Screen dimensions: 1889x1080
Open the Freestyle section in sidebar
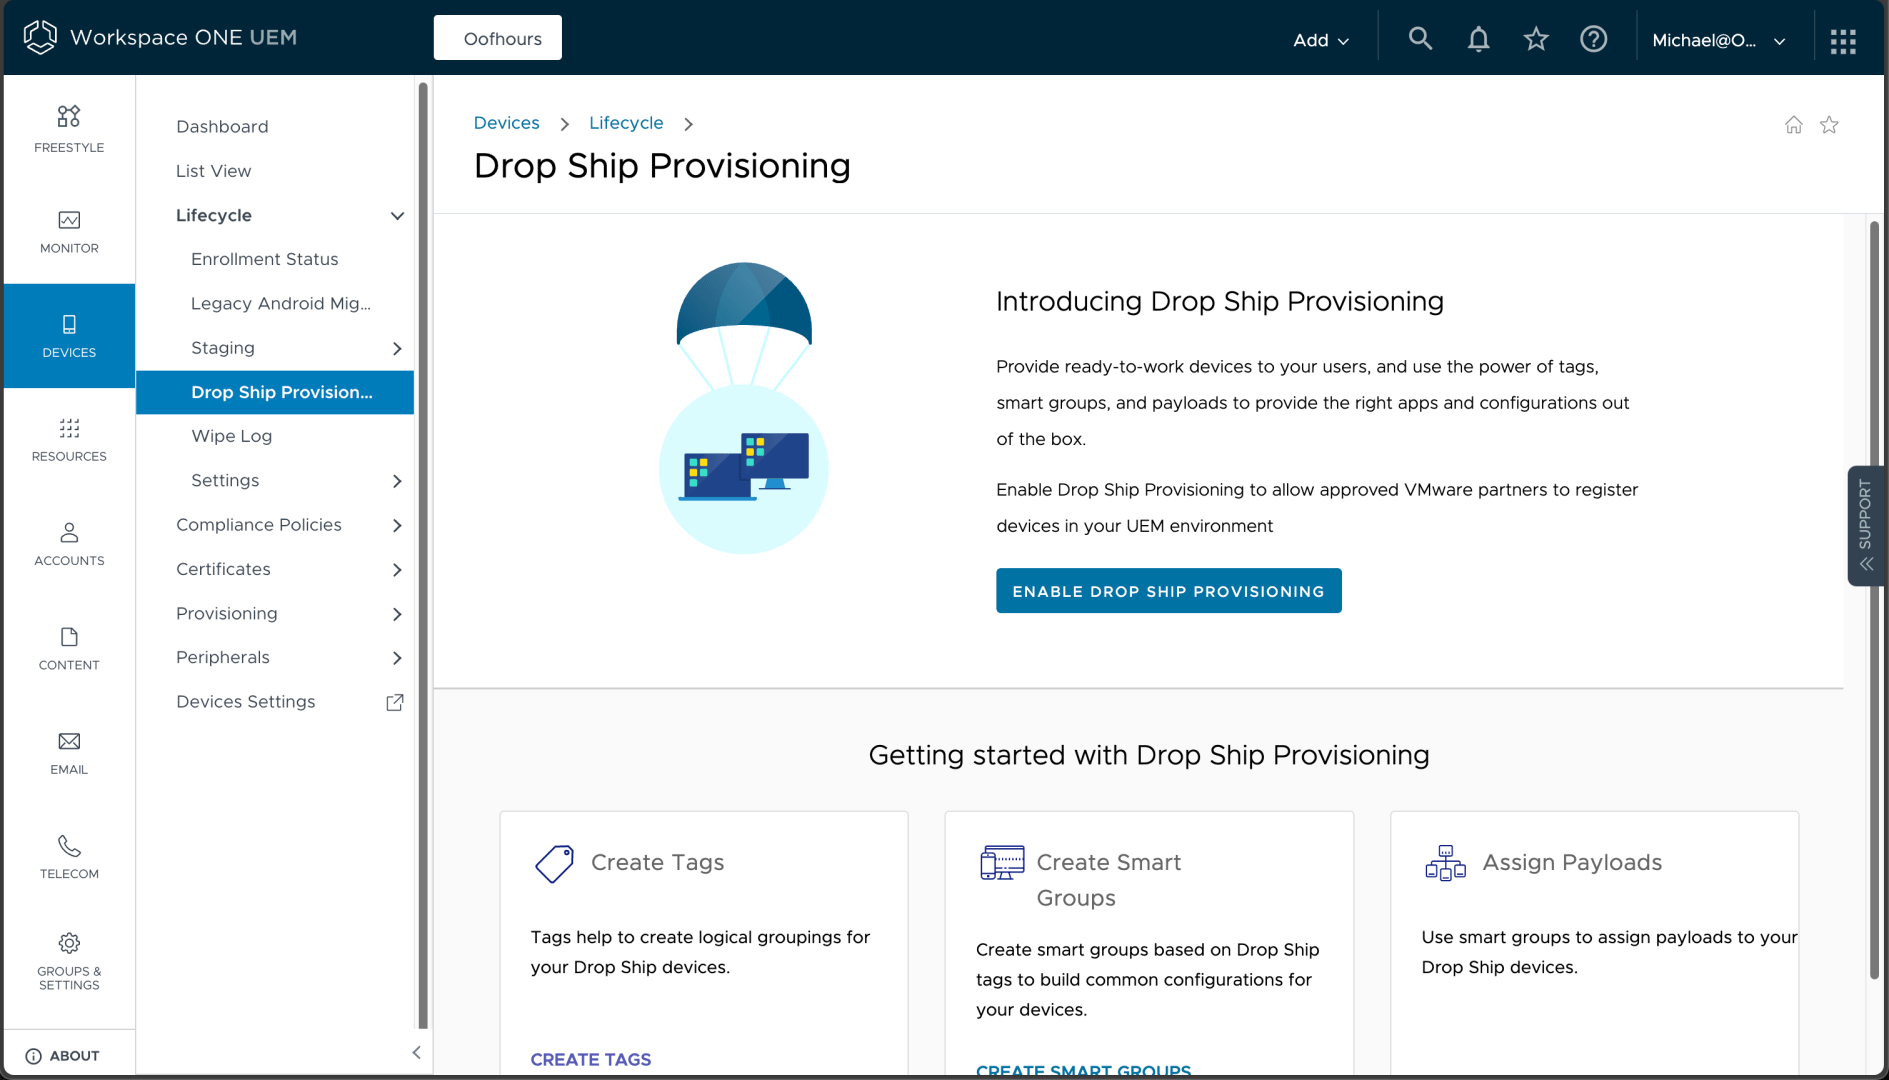69,129
